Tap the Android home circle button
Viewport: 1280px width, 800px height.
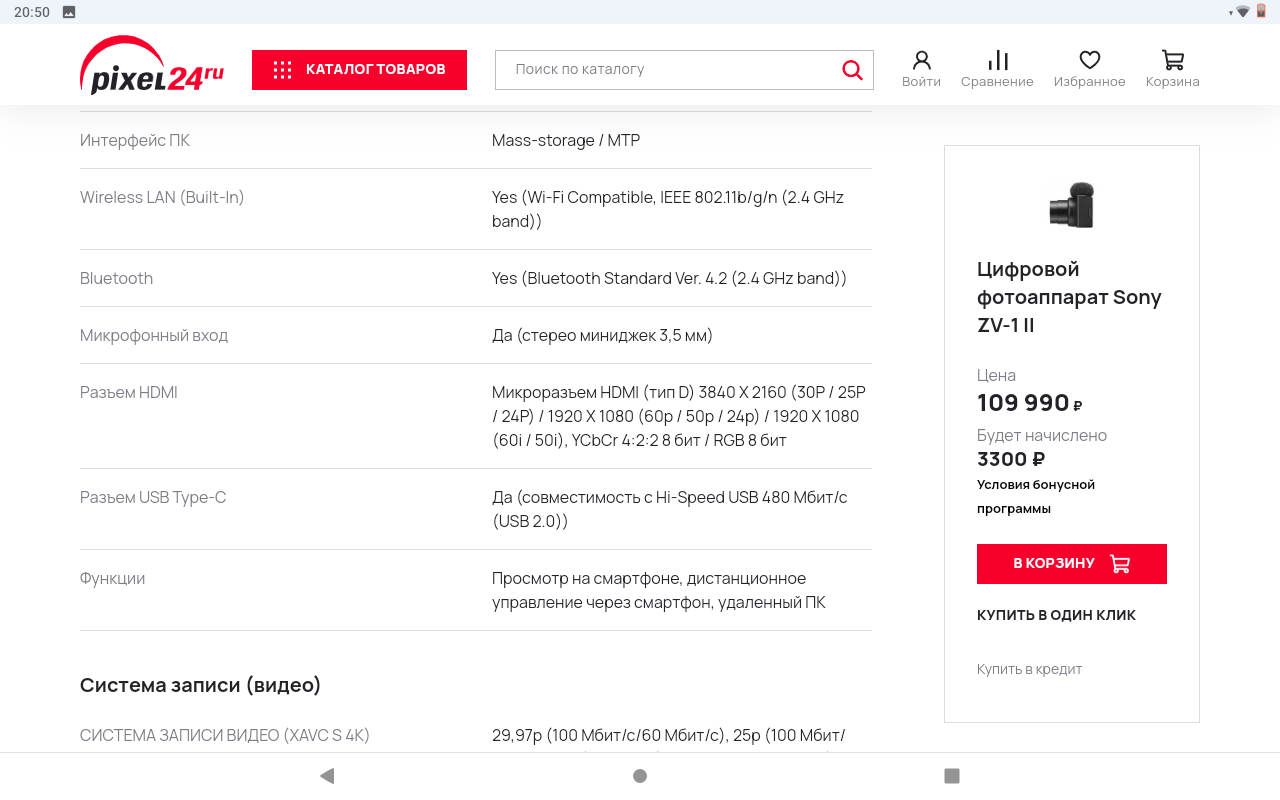click(x=640, y=776)
